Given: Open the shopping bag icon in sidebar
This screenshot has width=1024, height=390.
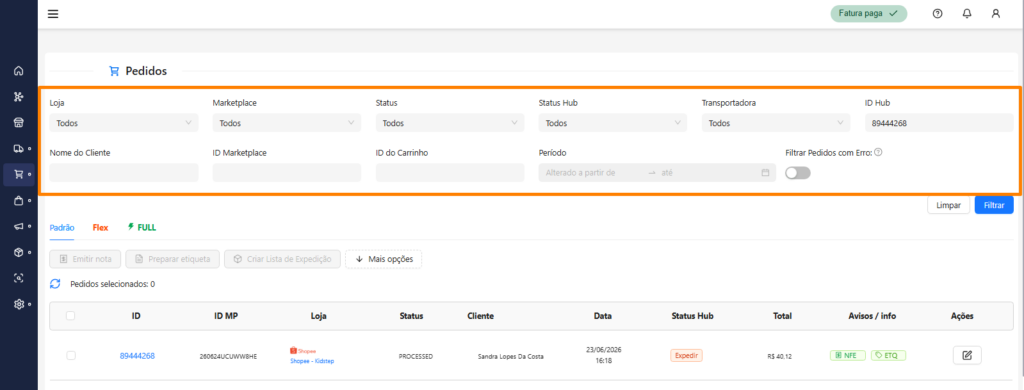Looking at the screenshot, I should coord(18,201).
